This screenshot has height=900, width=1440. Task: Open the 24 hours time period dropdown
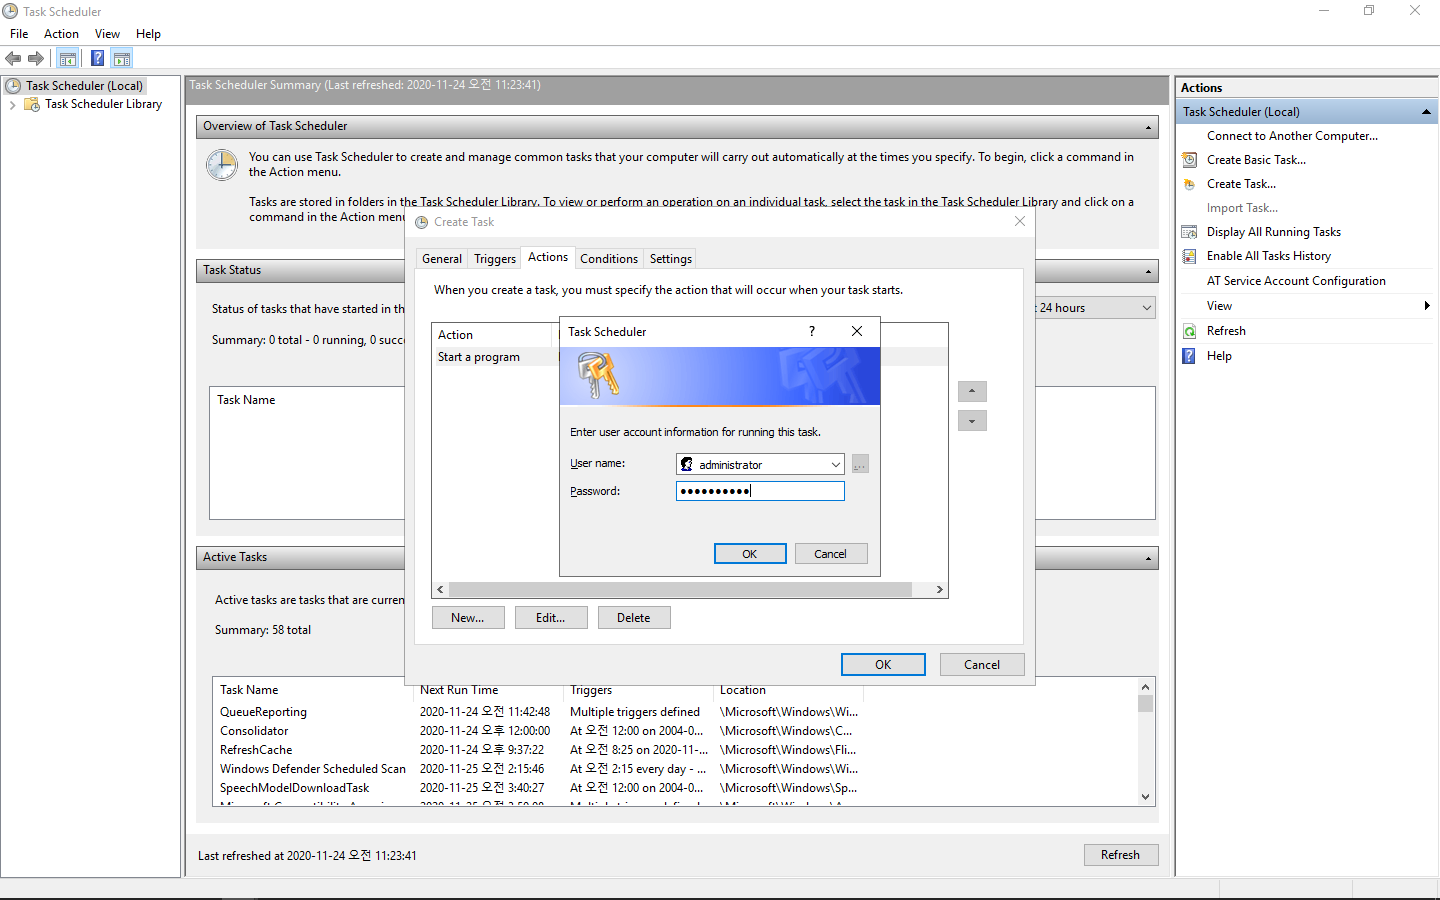[x=1147, y=308]
